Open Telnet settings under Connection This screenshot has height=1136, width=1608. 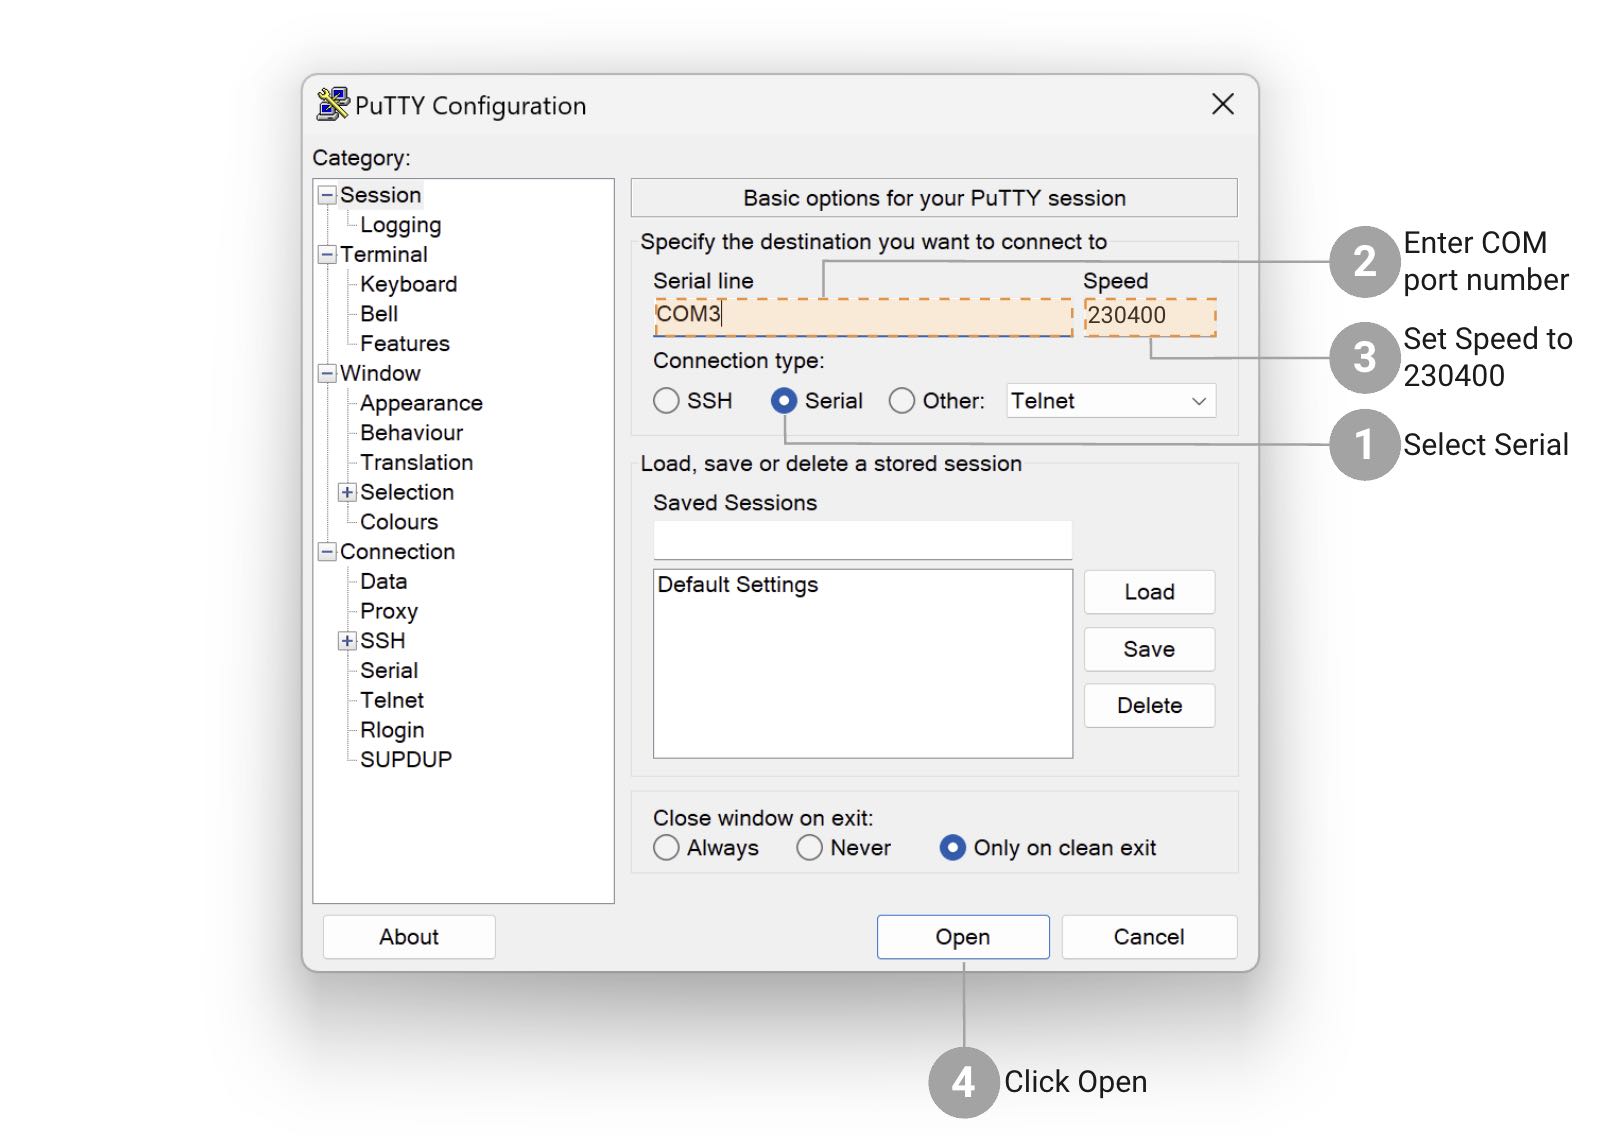point(392,701)
